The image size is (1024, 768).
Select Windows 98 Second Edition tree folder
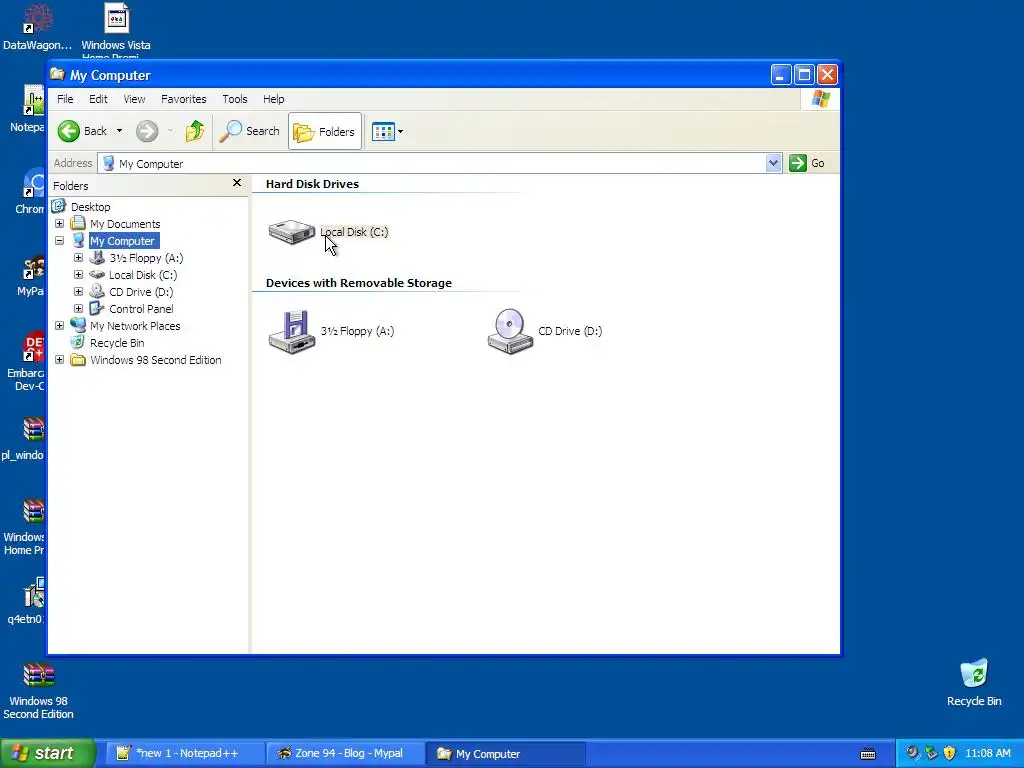click(x=155, y=360)
